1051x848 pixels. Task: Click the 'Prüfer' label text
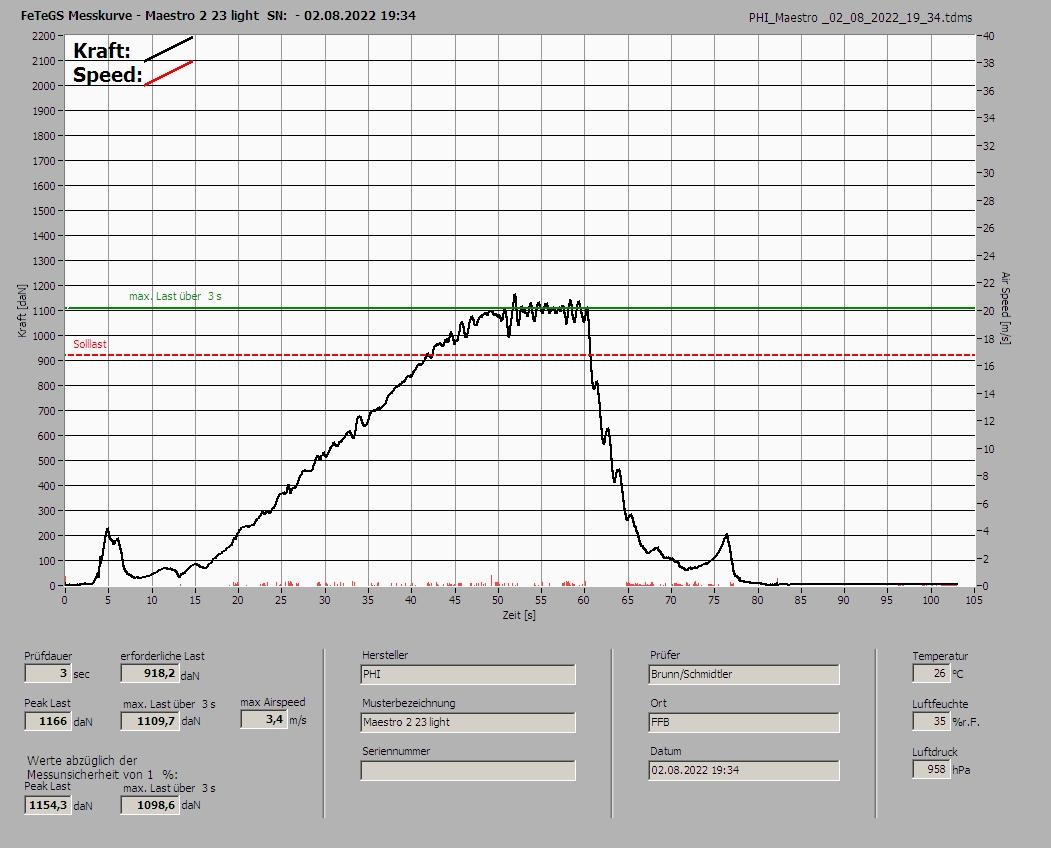[665, 655]
